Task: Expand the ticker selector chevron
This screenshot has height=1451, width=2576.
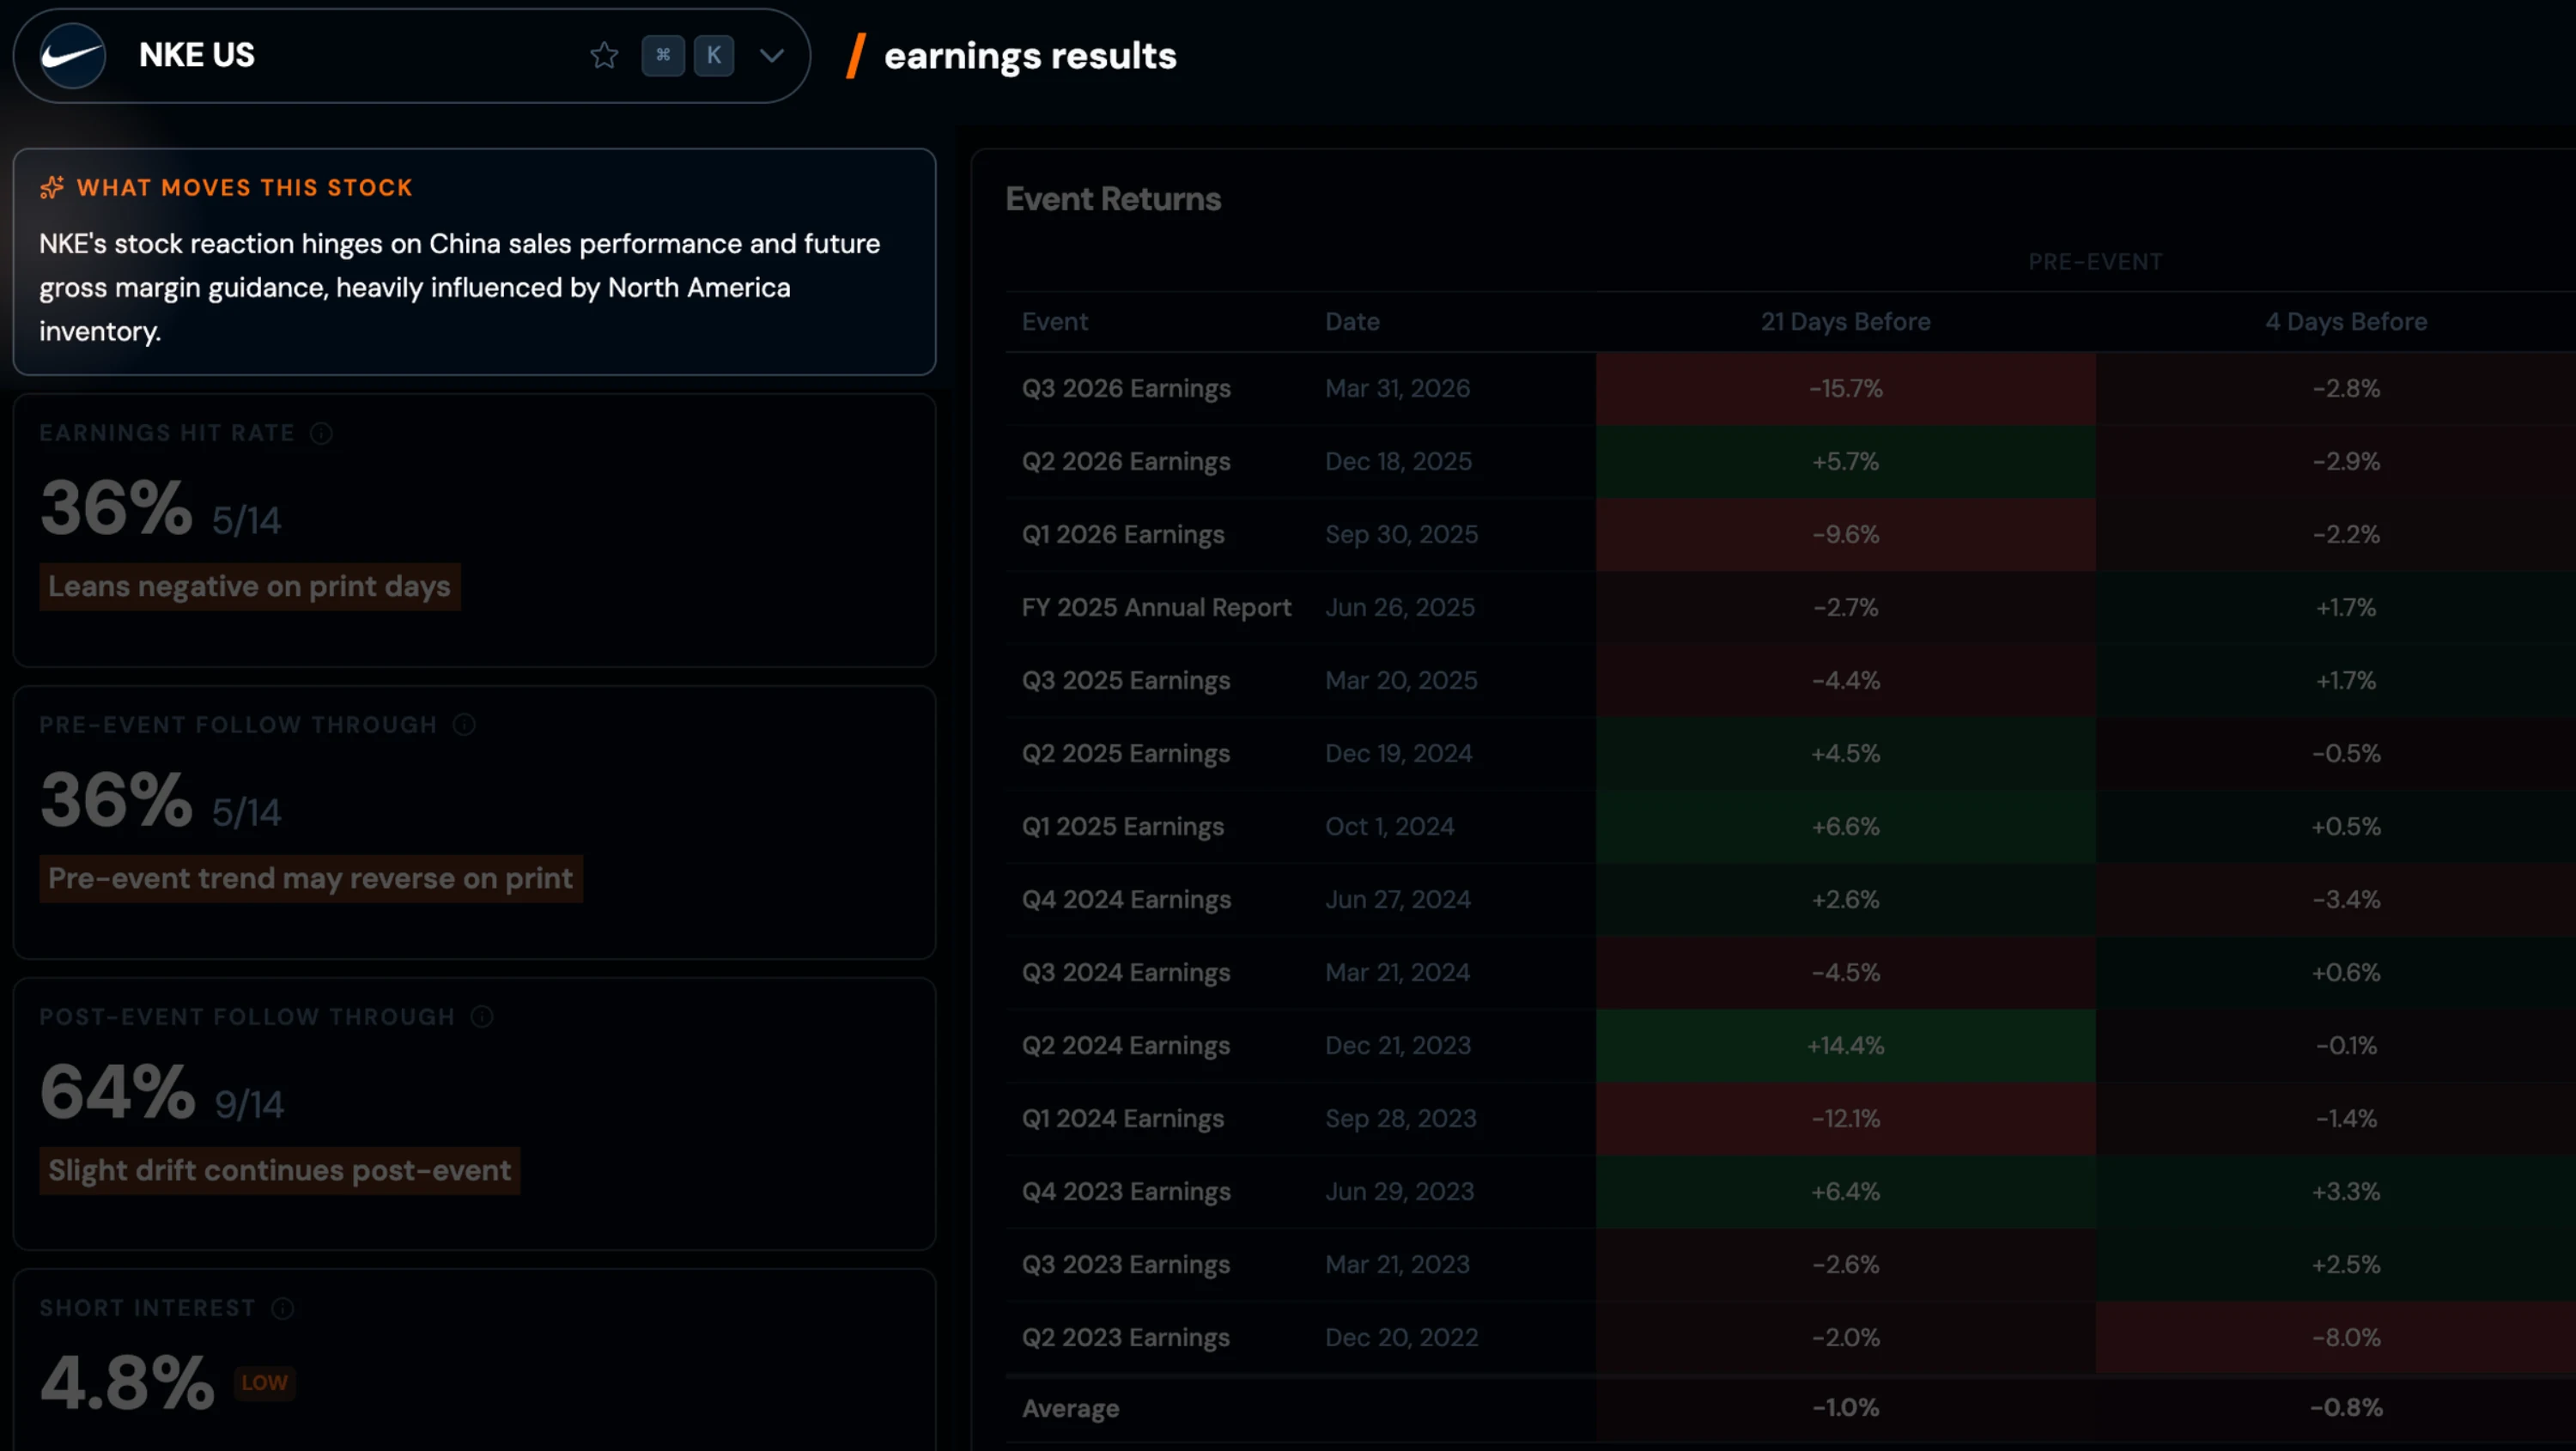Action: (x=772, y=56)
